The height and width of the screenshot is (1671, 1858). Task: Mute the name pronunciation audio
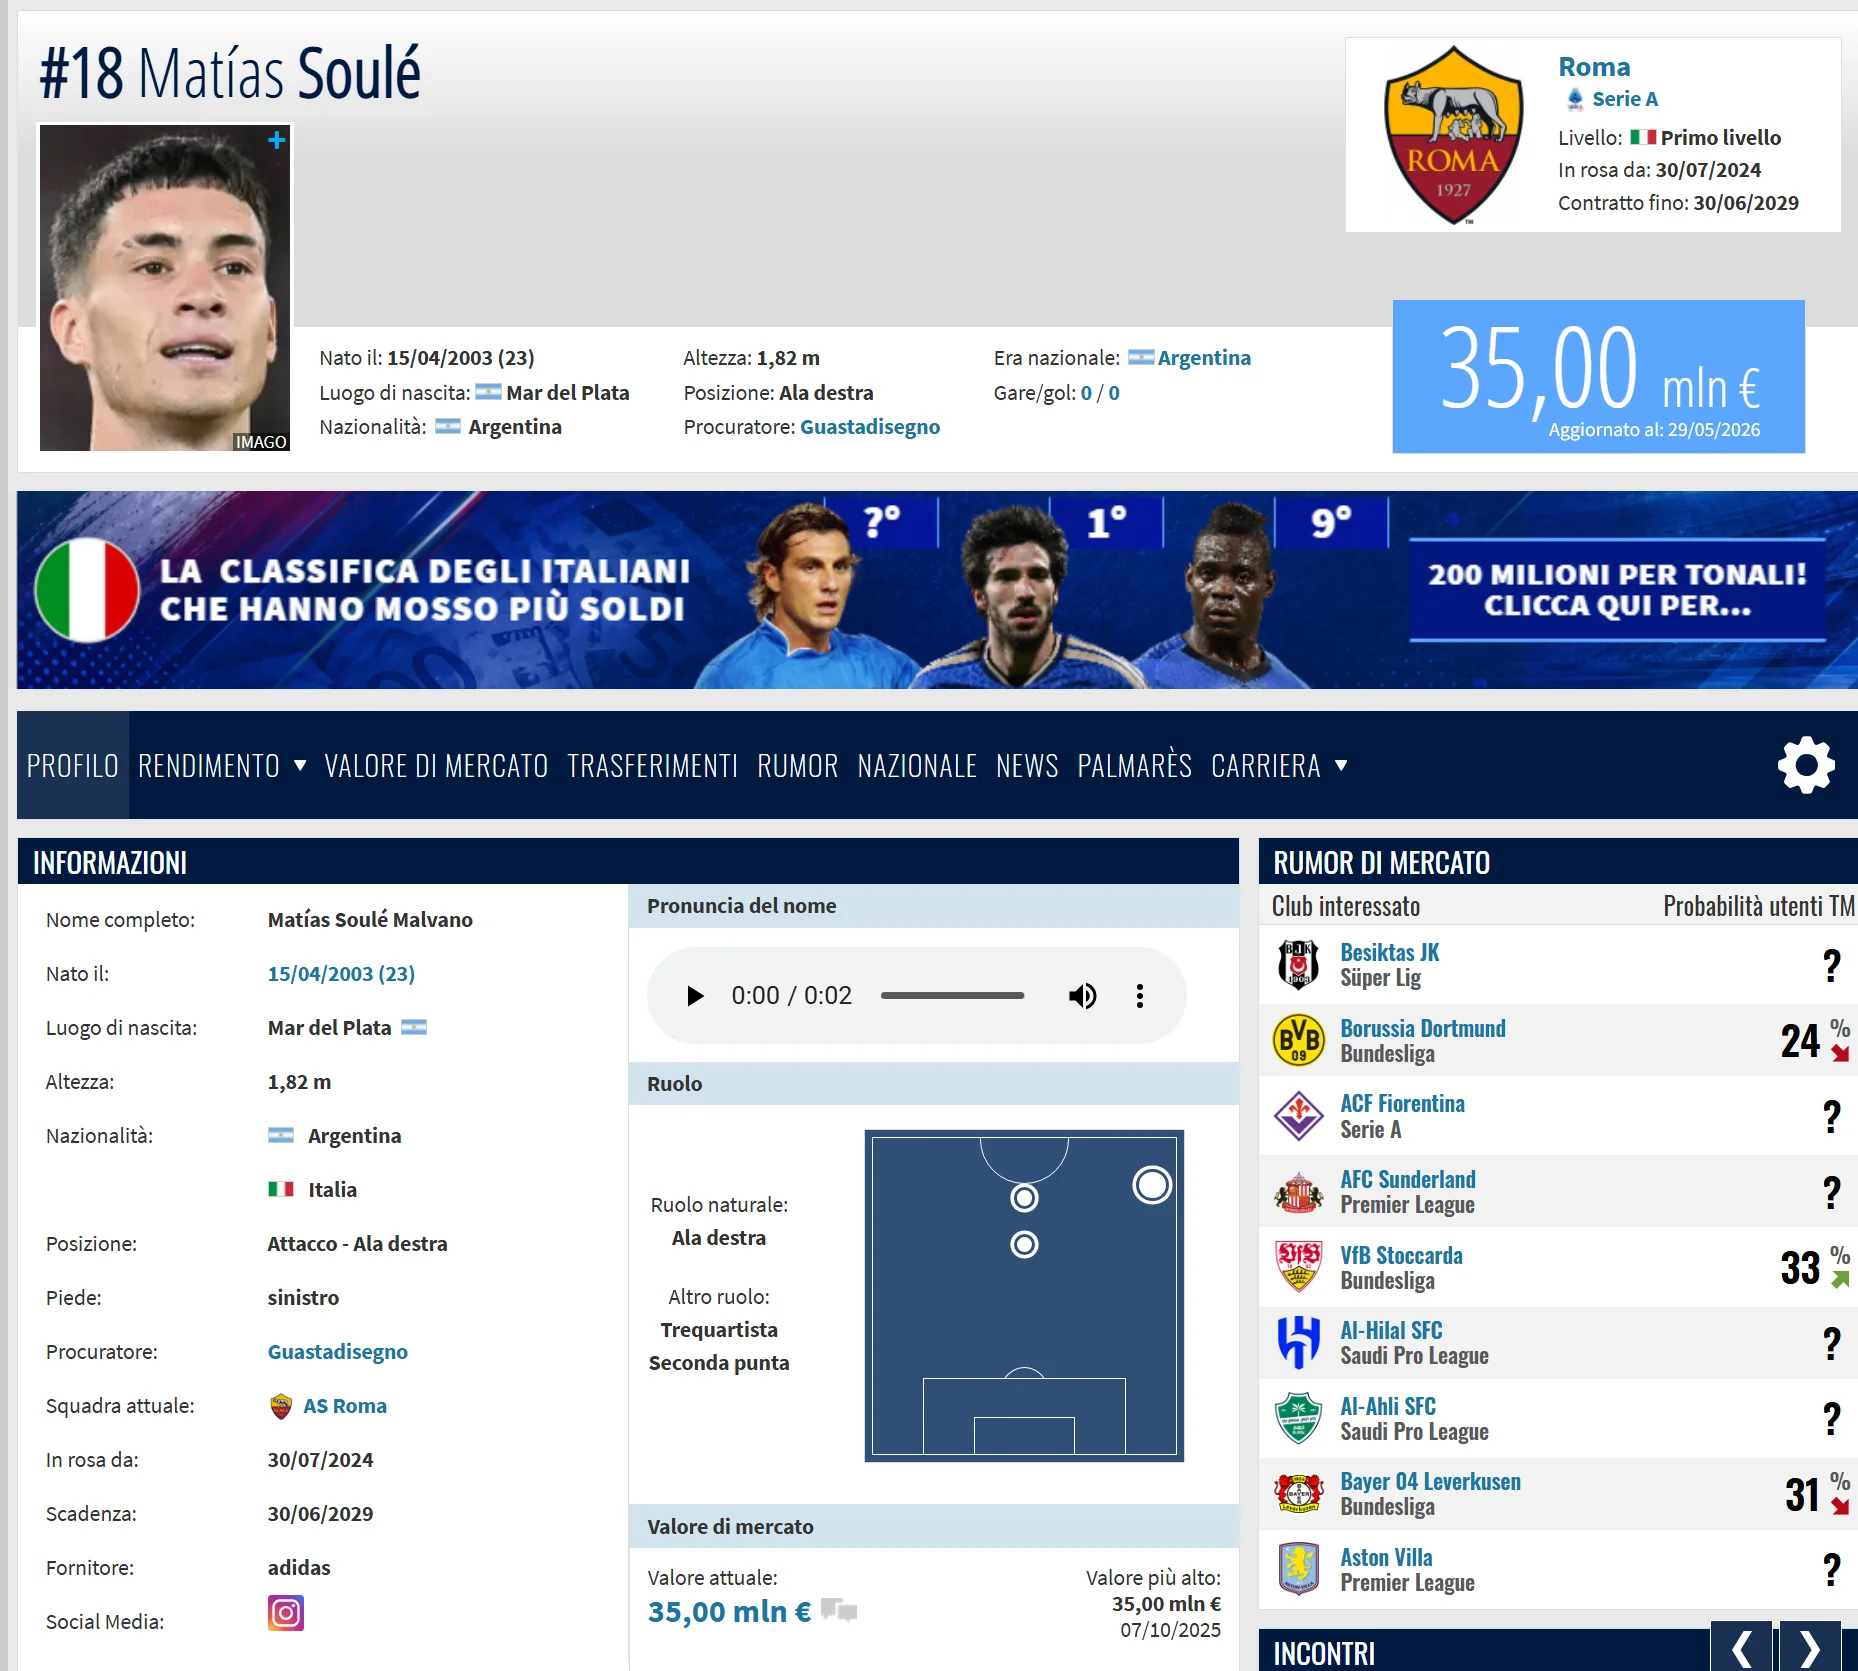[1083, 996]
